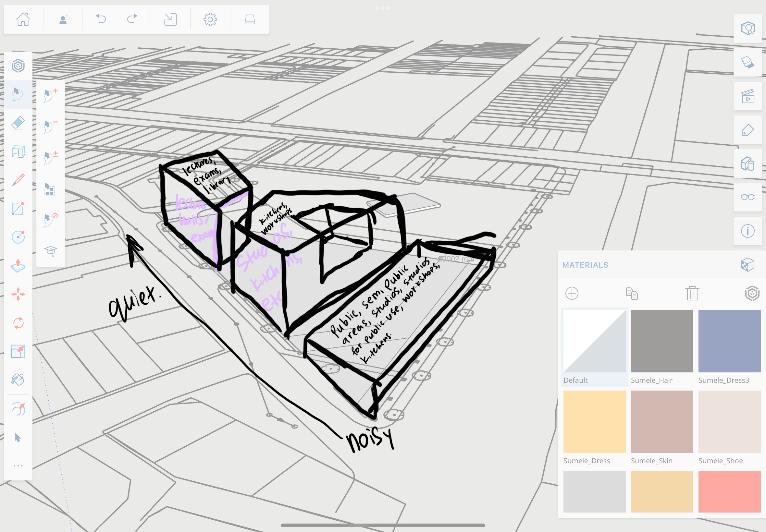The width and height of the screenshot is (766, 532).
Task: Open the settings gear in top bar
Action: point(210,20)
